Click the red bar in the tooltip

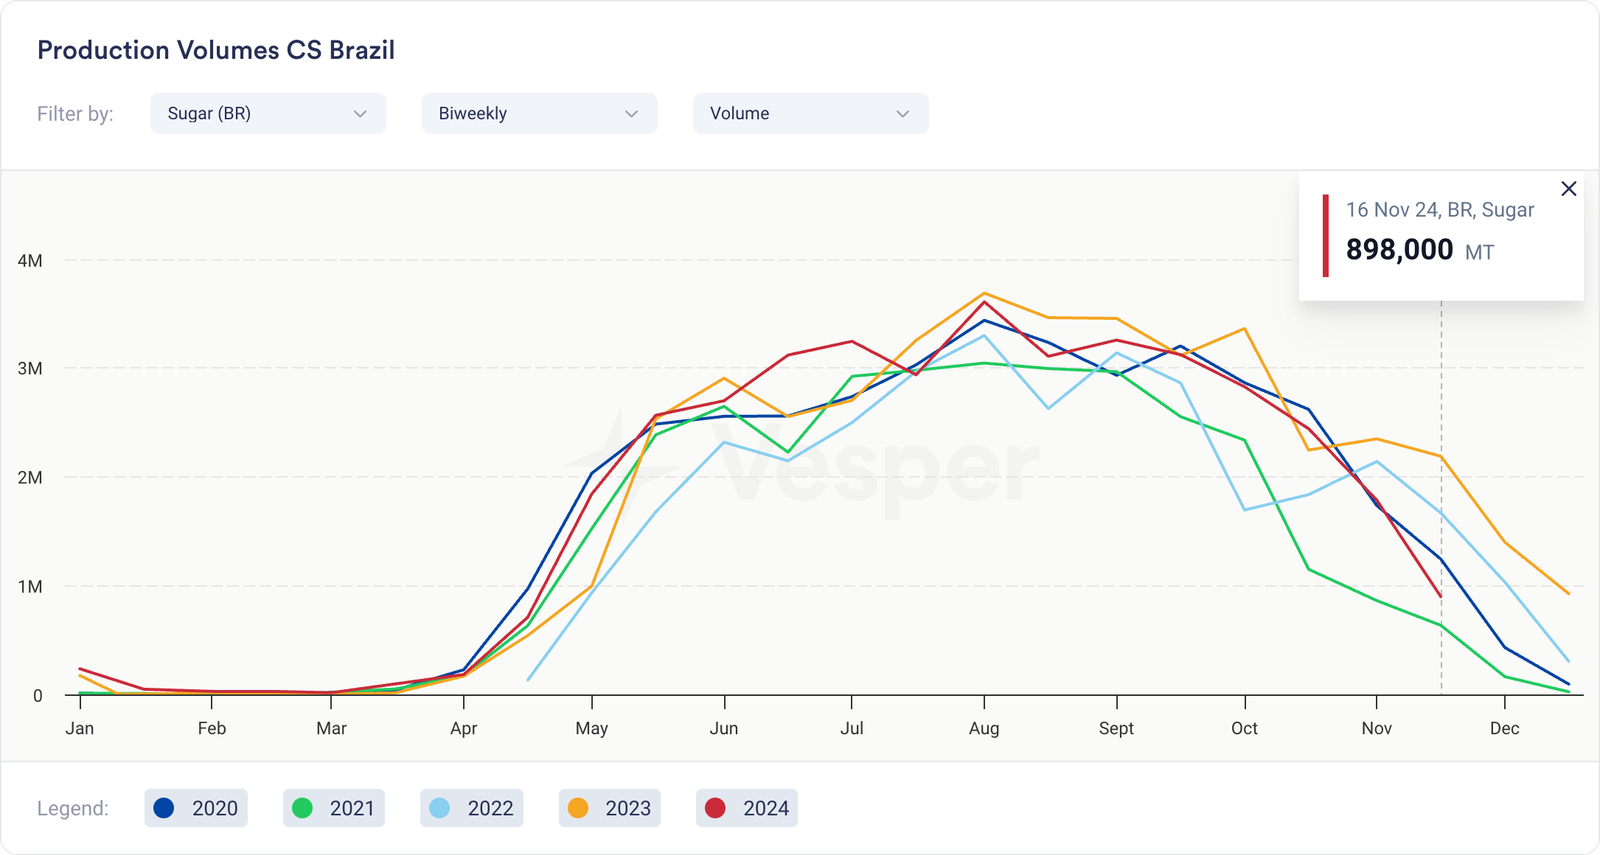point(1325,236)
